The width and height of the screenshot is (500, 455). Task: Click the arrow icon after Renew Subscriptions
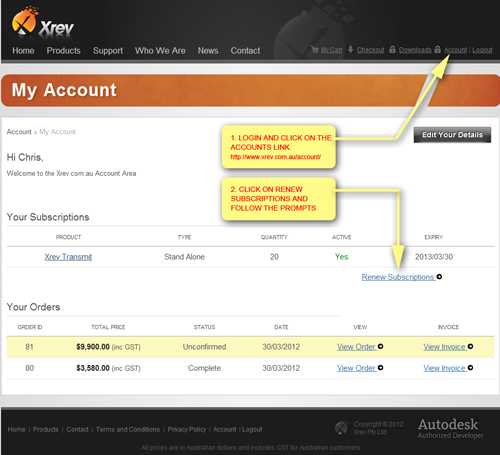coord(439,277)
